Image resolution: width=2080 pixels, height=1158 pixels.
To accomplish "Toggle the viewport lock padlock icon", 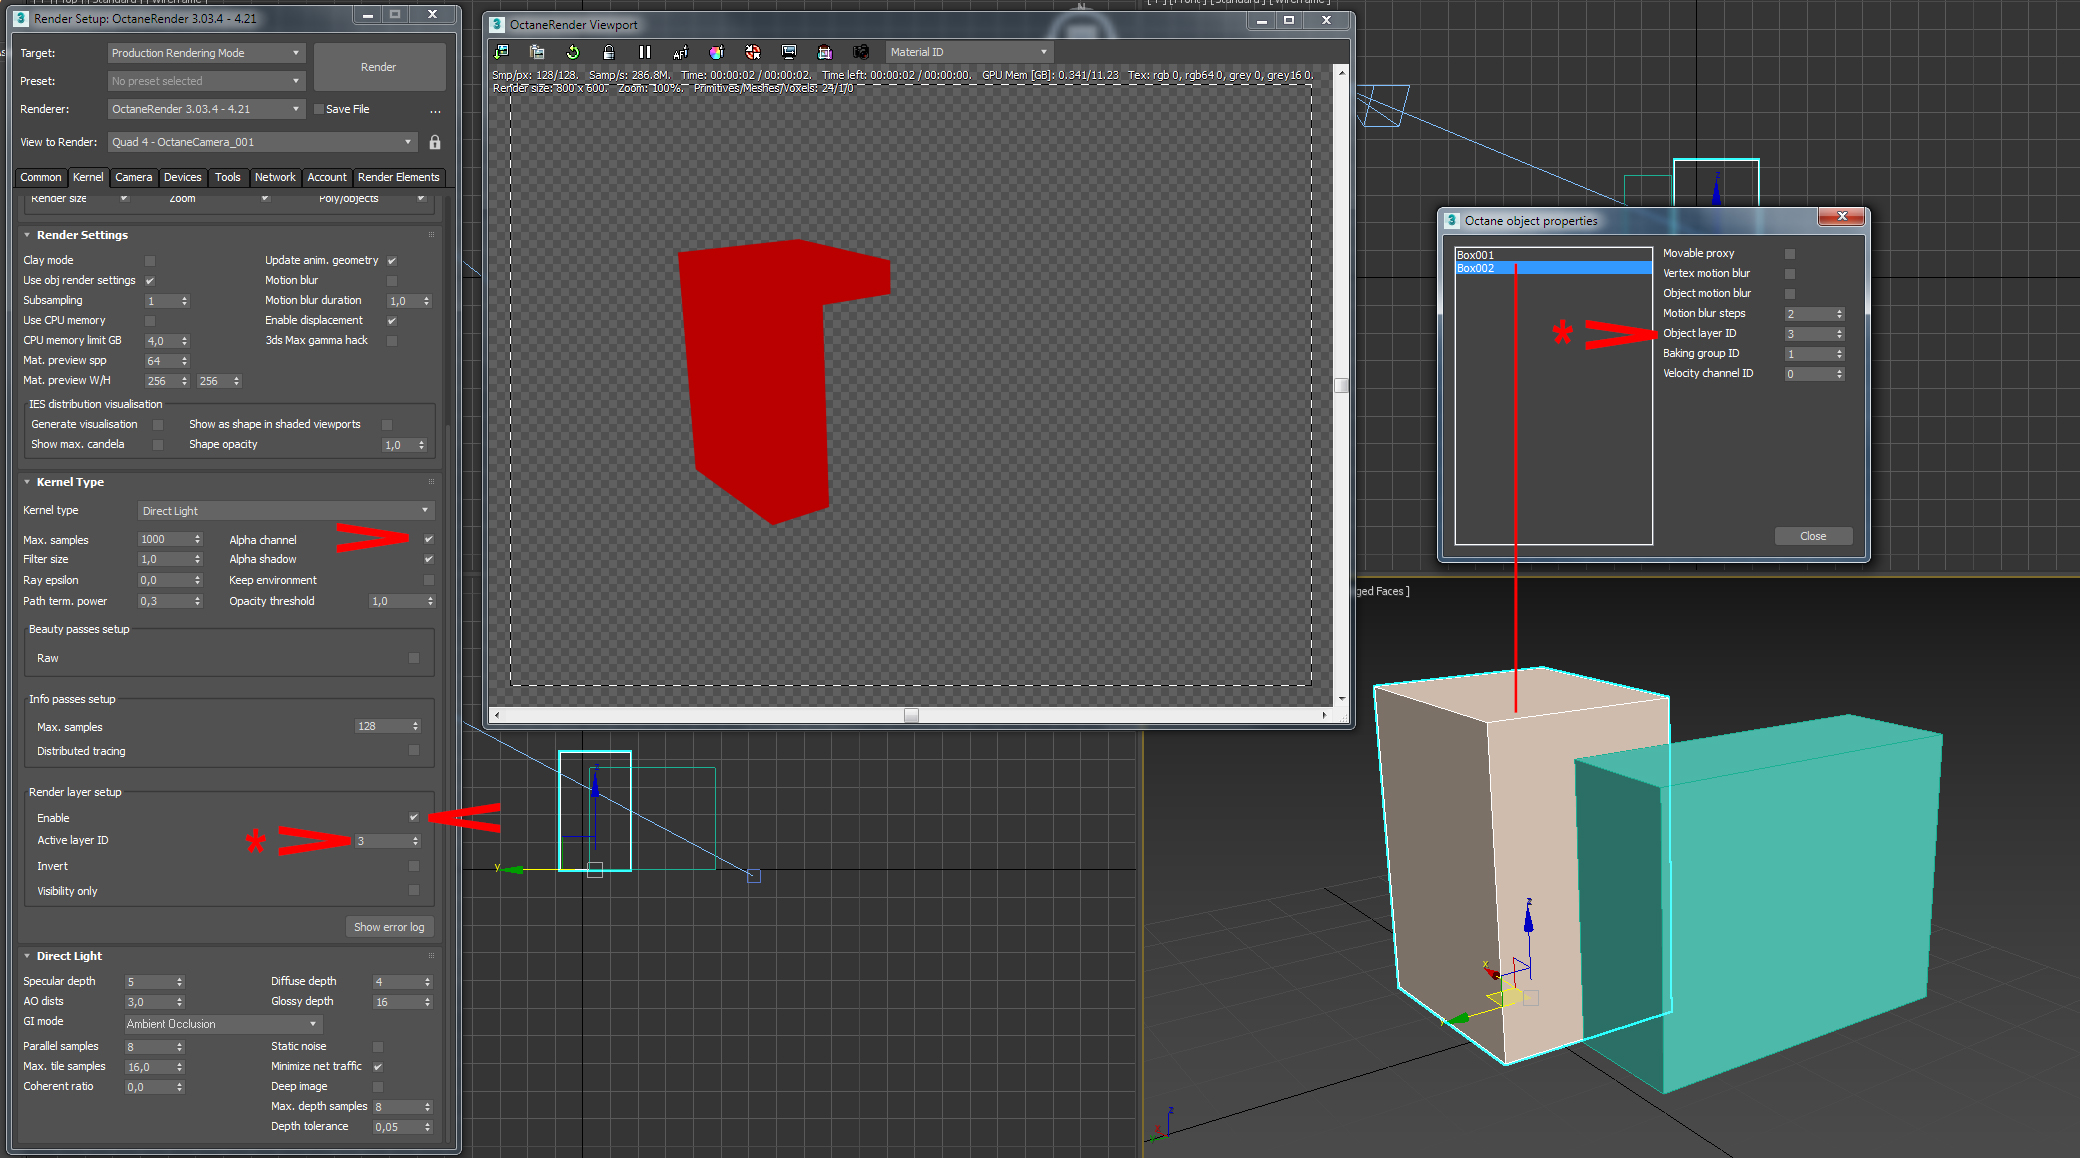I will (608, 52).
